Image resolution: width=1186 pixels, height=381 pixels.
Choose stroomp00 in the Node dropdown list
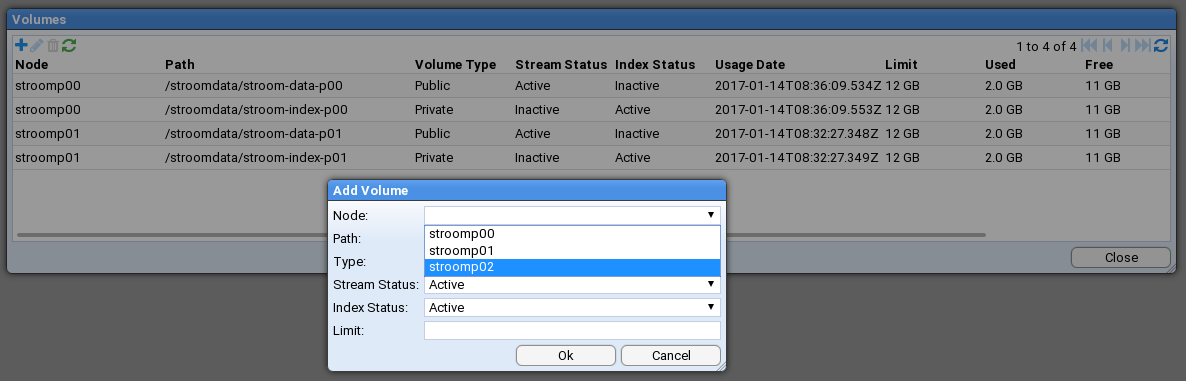(x=572, y=234)
